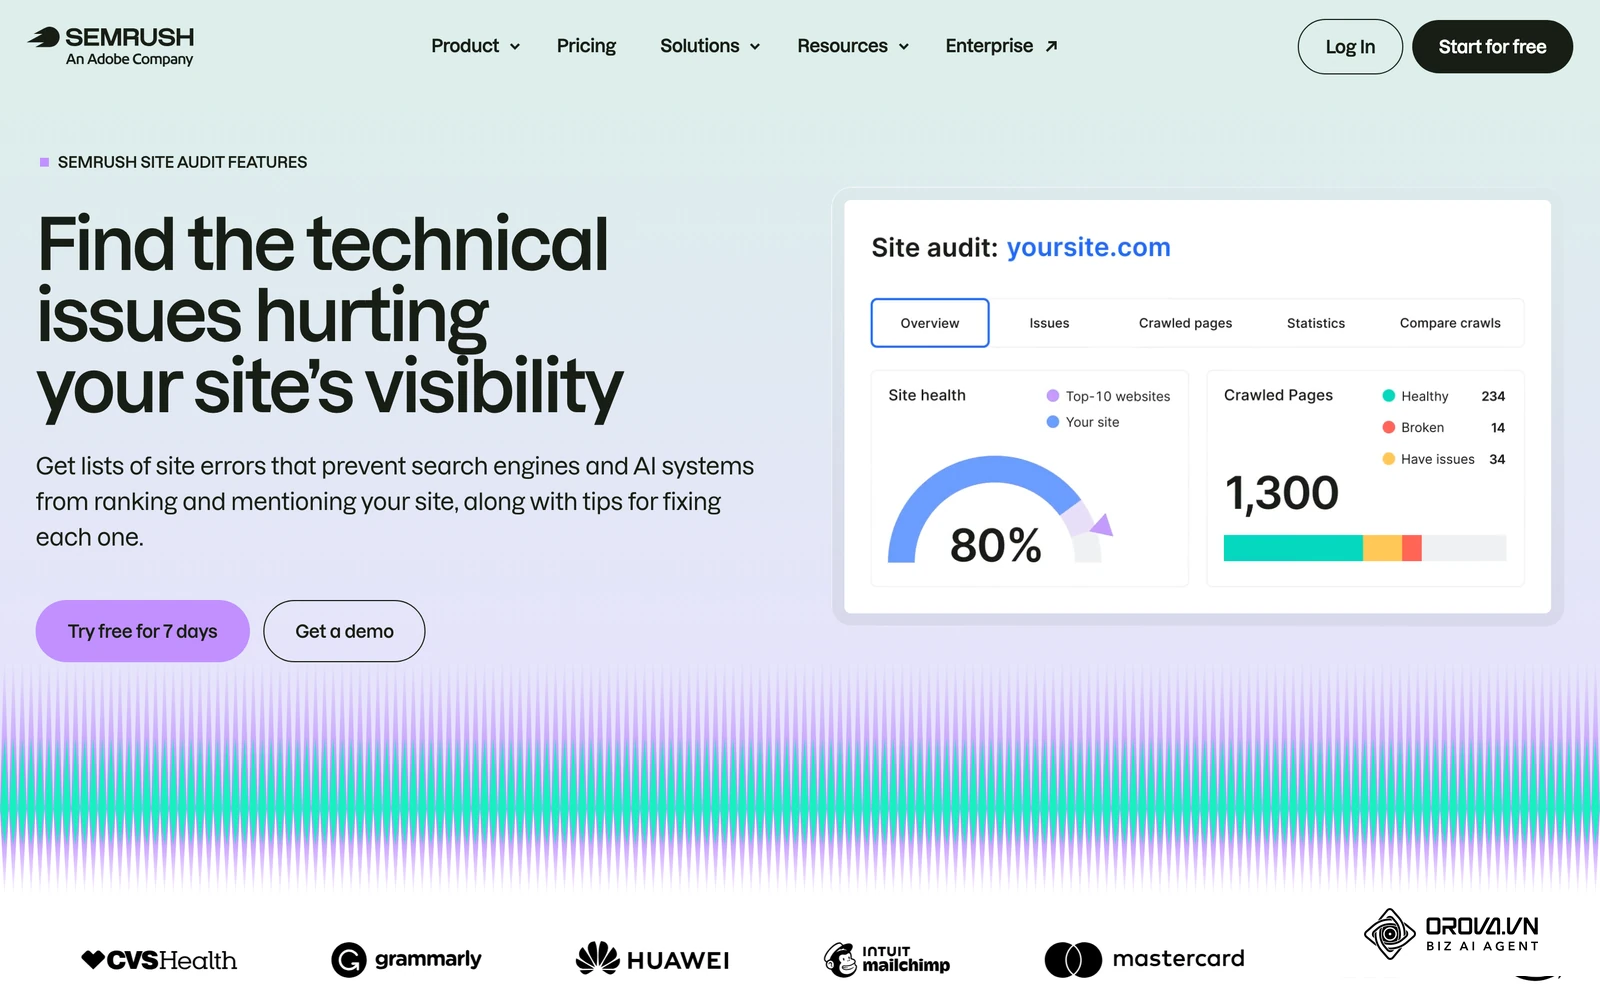Click the Mastercard logo
The image size is (1600, 1000).
[1144, 959]
